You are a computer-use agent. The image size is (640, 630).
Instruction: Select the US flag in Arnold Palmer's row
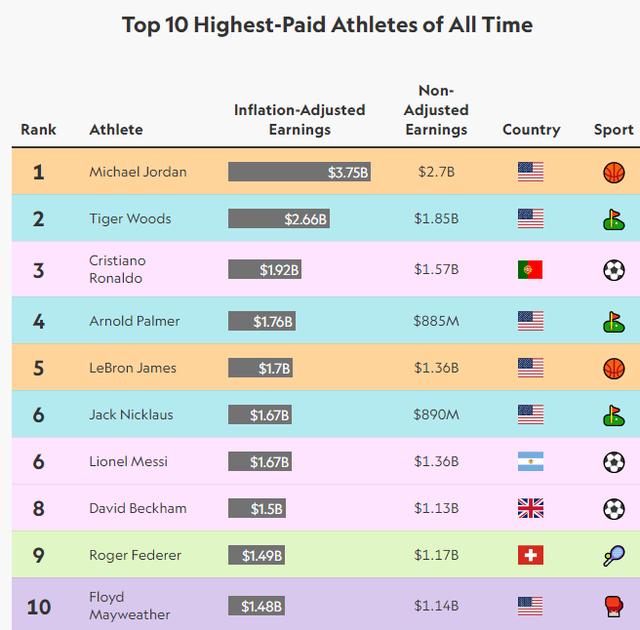pos(530,321)
